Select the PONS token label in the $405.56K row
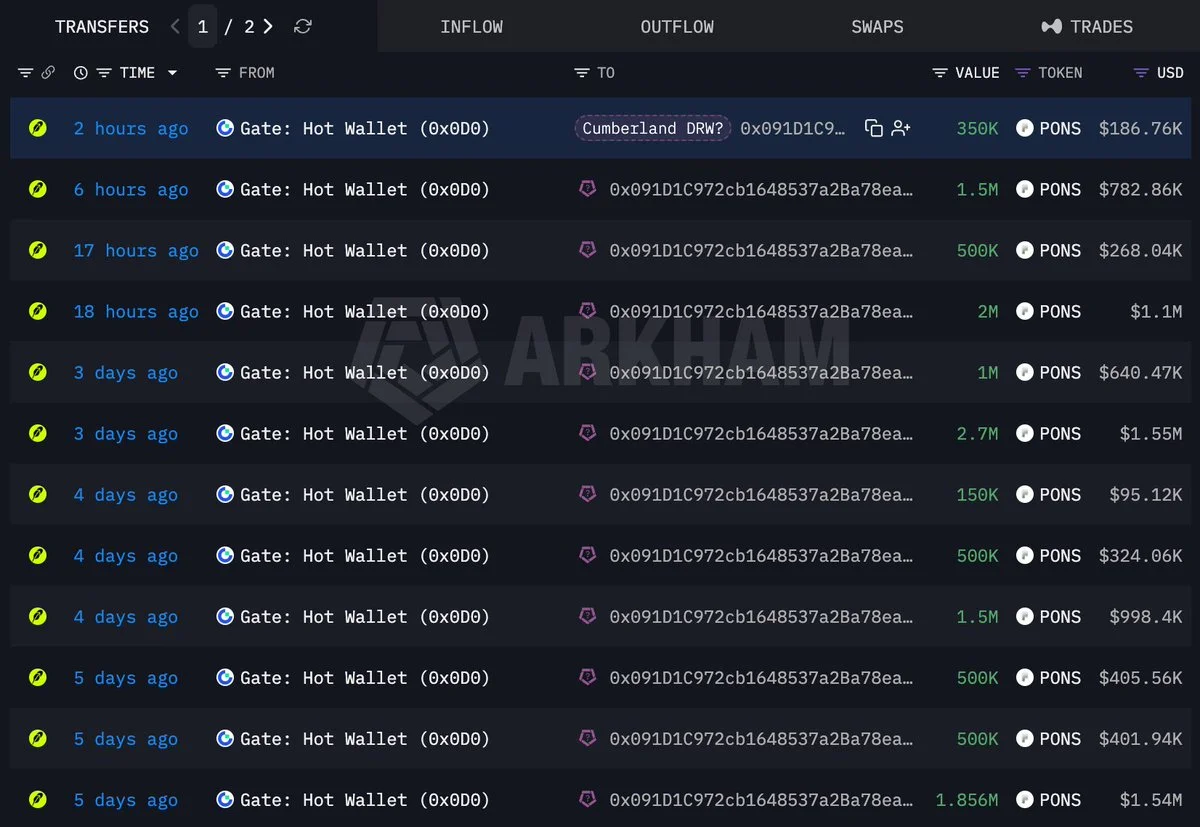The height and width of the screenshot is (827, 1200). pos(1060,677)
